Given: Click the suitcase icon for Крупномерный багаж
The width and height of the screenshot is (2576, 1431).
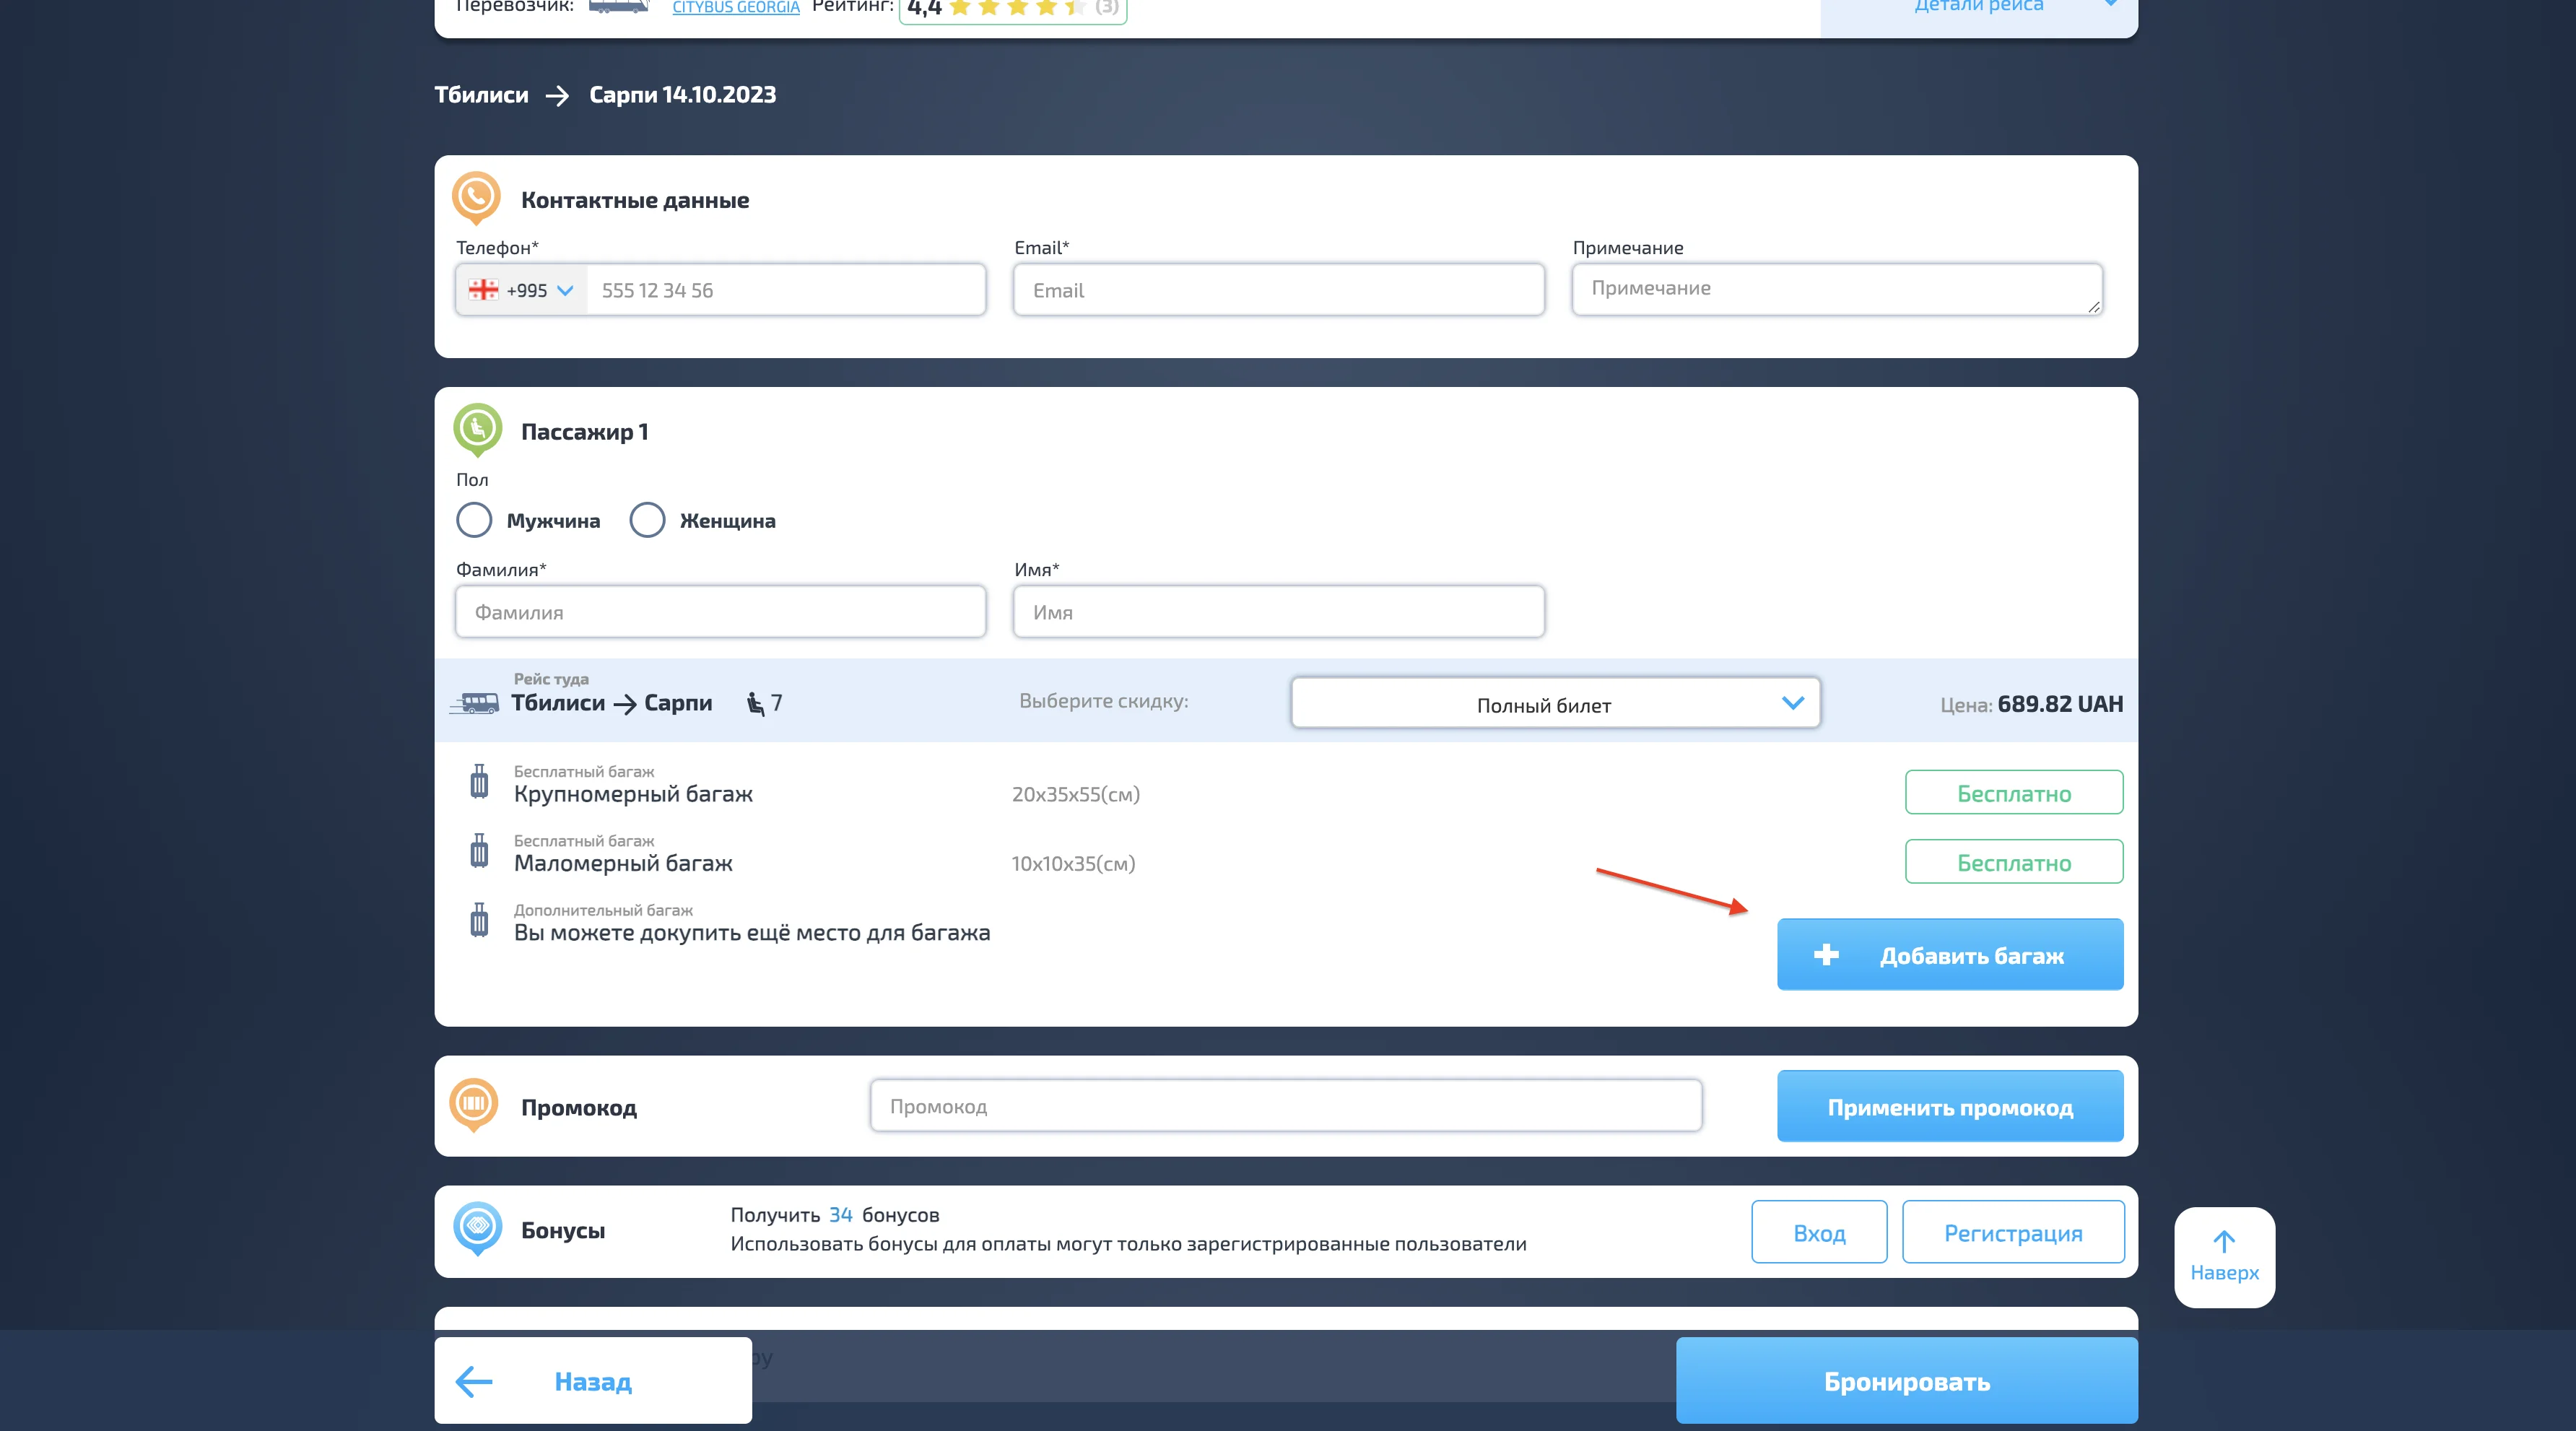Looking at the screenshot, I should pos(479,782).
